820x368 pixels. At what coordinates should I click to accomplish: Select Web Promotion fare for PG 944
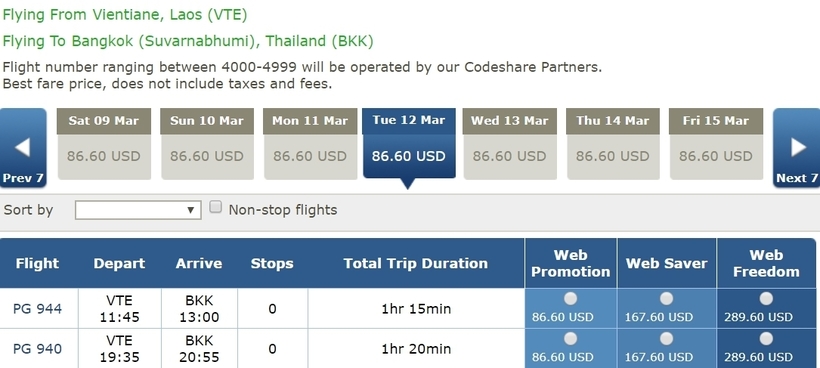tap(571, 298)
